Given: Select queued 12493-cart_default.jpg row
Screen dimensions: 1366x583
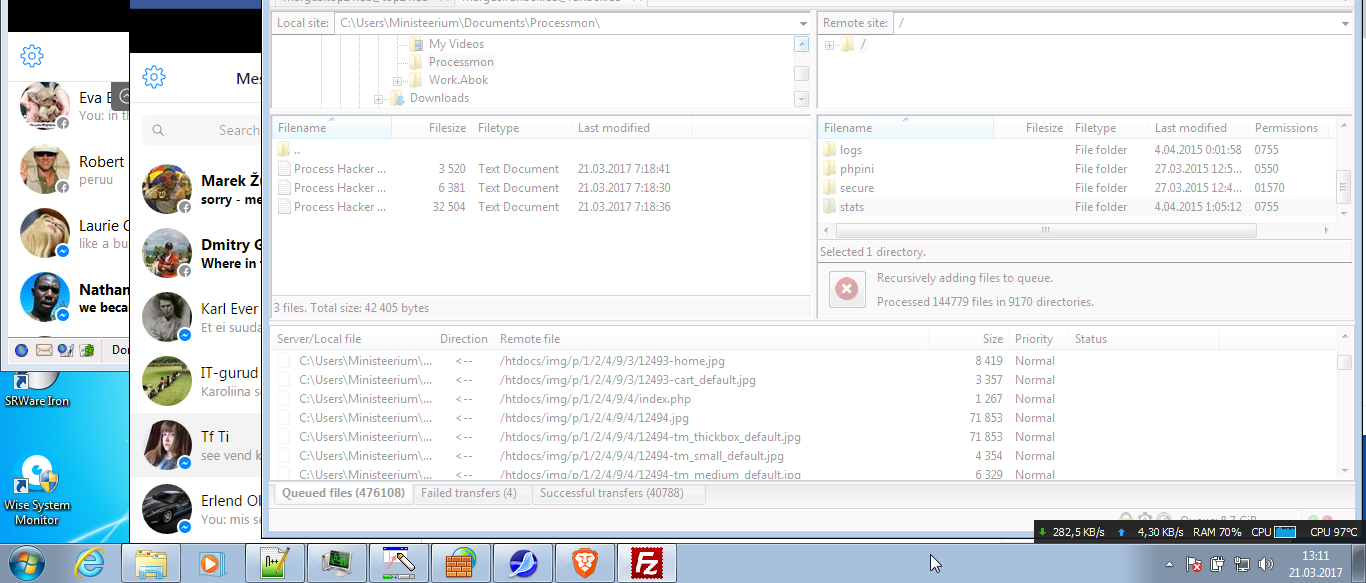Looking at the screenshot, I should tap(805, 380).
